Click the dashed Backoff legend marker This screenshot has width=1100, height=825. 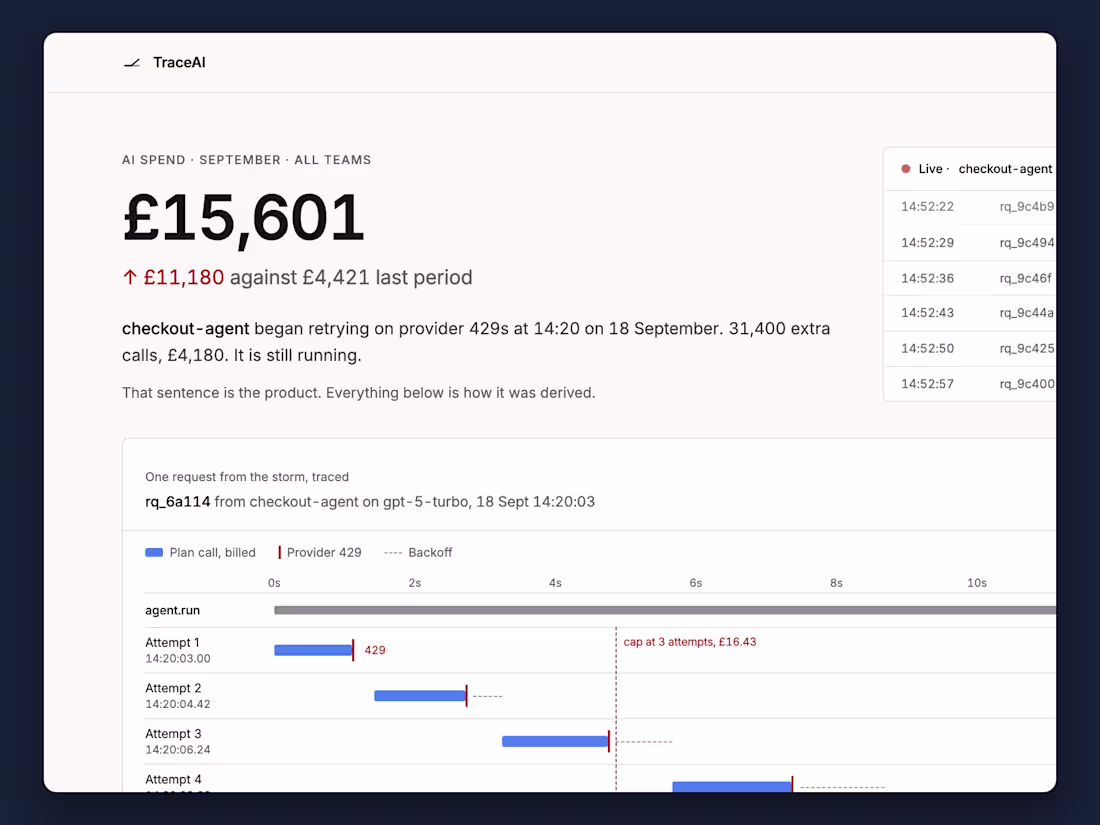[393, 553]
